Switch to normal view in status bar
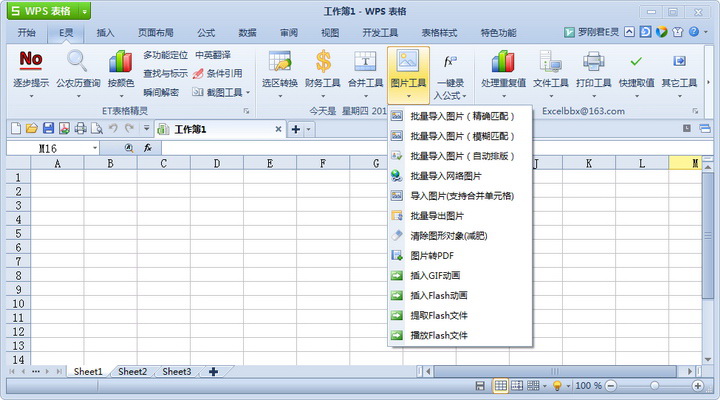 tap(501, 386)
